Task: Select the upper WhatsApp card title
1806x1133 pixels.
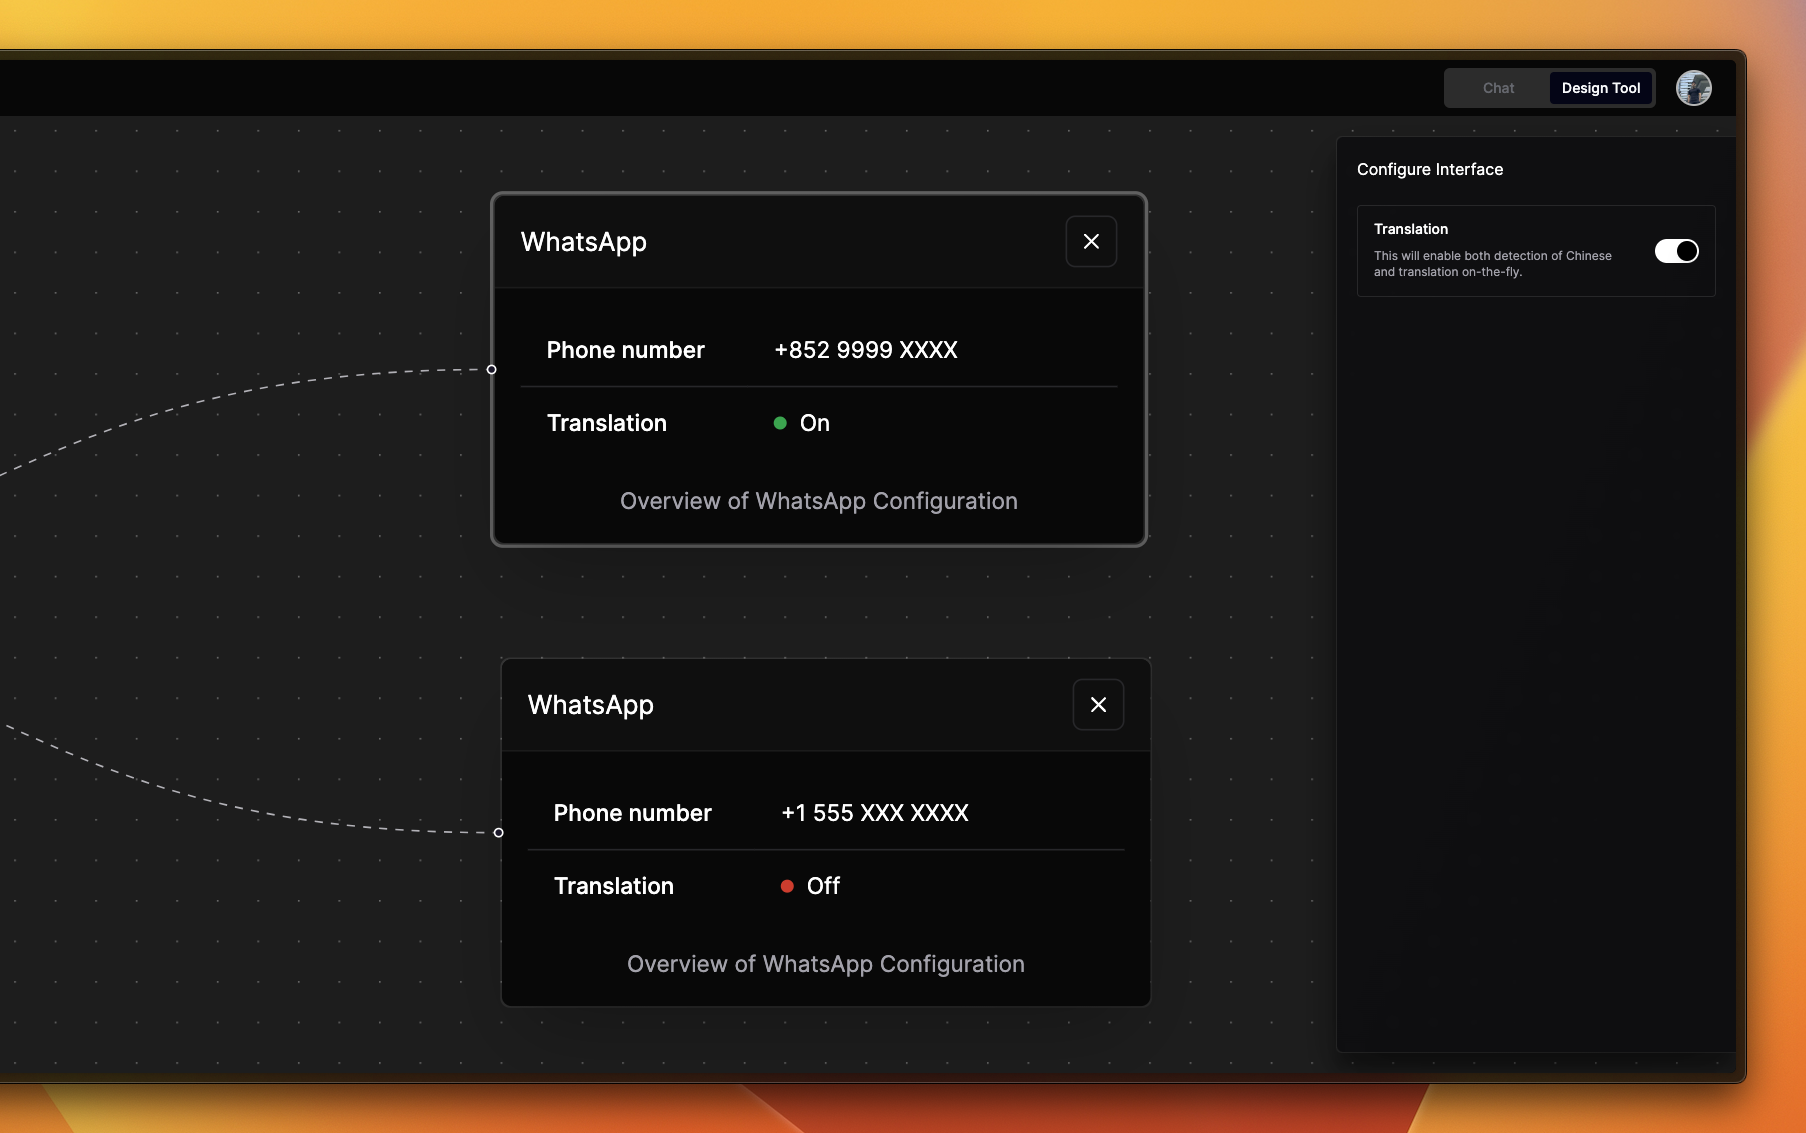Action: tap(584, 242)
